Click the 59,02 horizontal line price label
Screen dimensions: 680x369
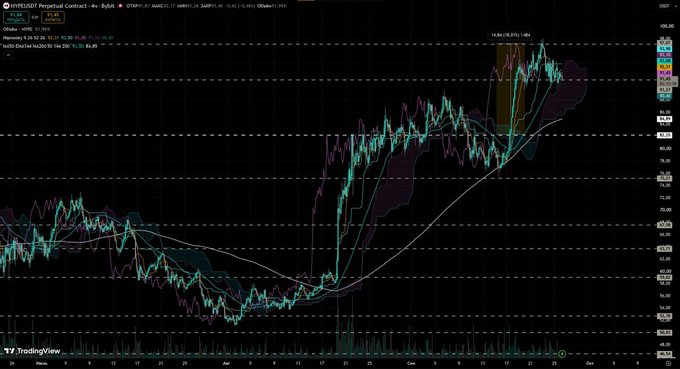pyautogui.click(x=665, y=278)
